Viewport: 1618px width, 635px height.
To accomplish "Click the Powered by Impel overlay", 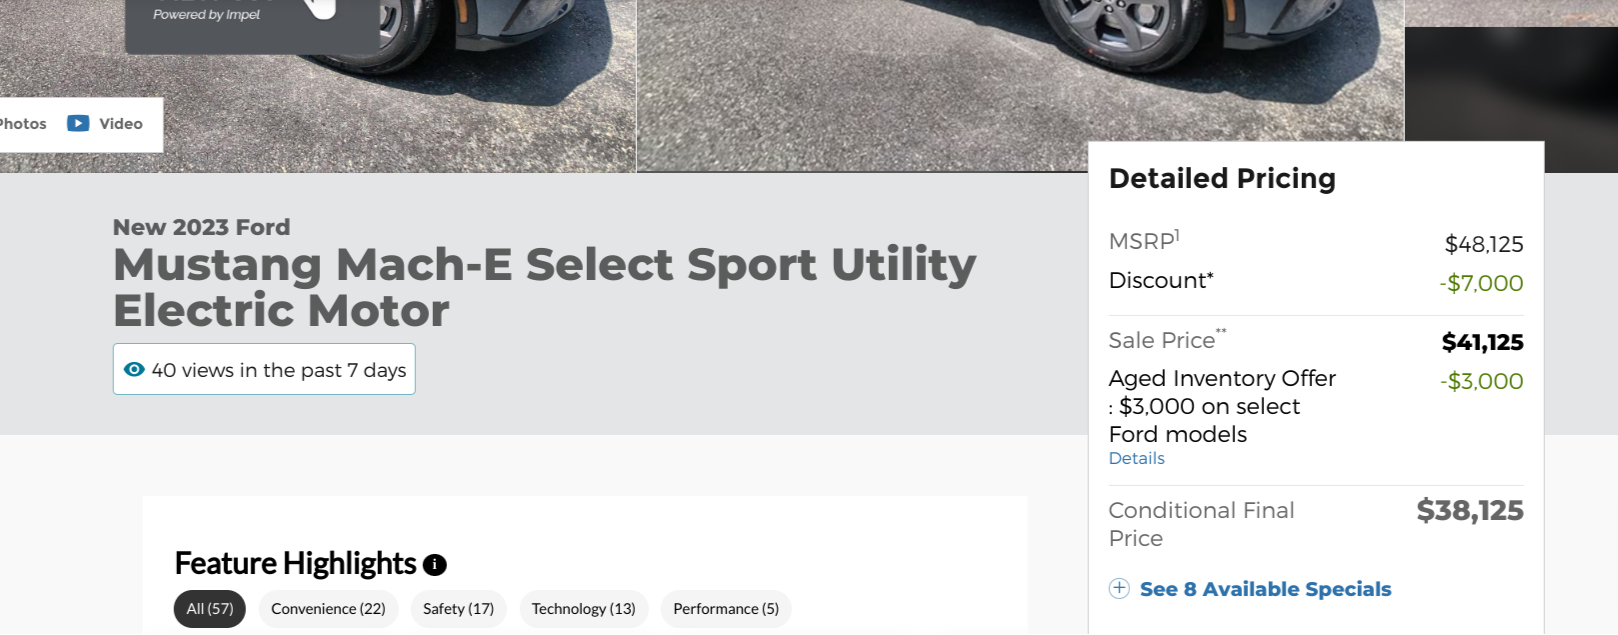I will [x=207, y=15].
